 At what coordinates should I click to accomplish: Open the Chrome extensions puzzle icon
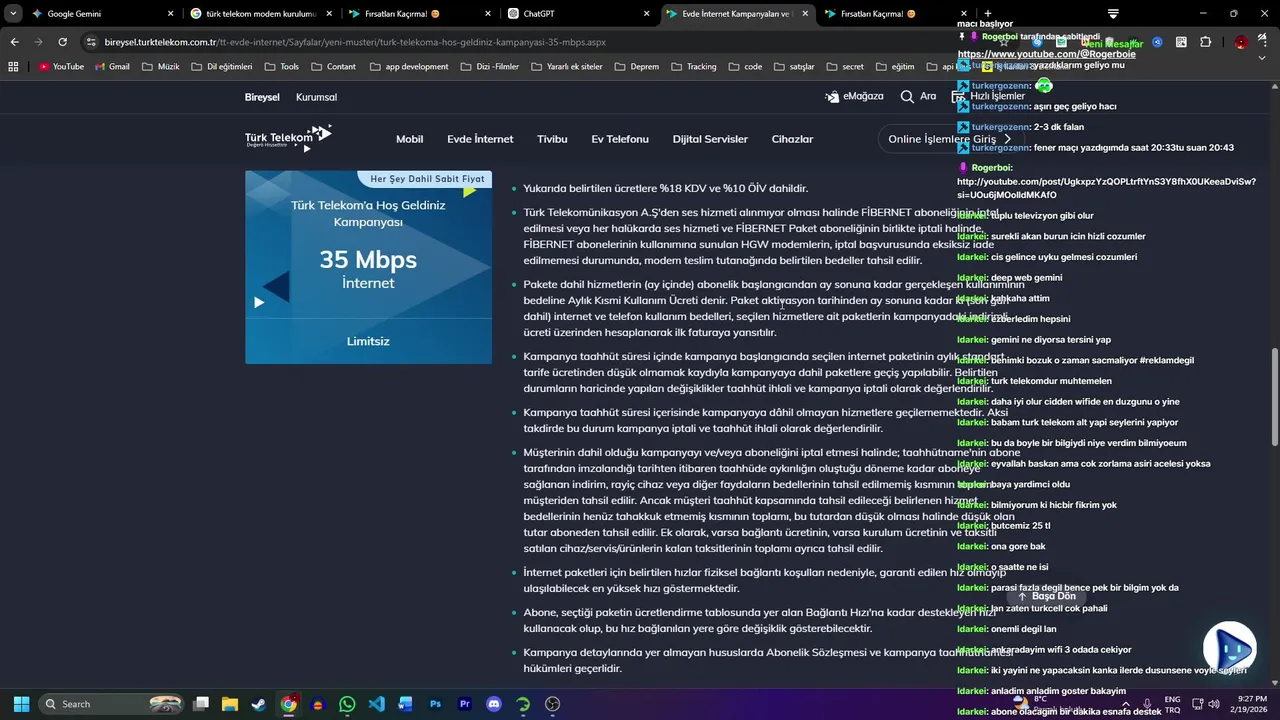(x=1205, y=42)
